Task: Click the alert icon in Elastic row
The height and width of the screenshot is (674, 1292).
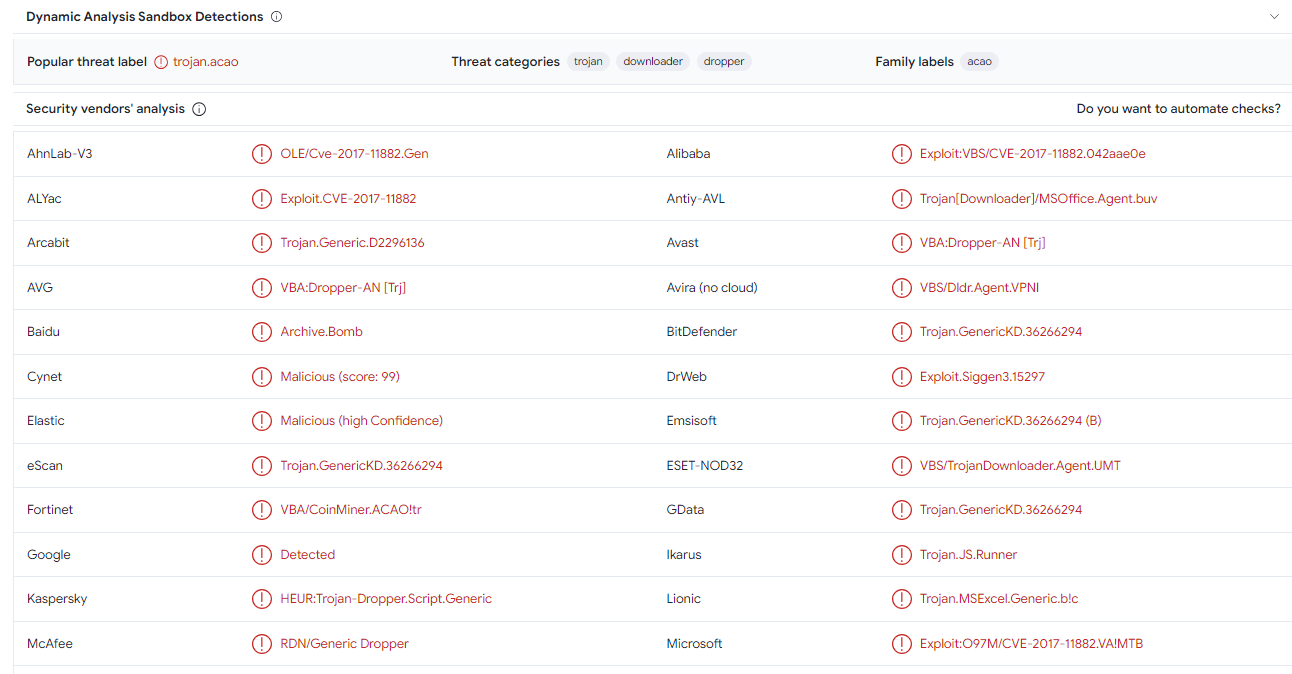Action: [x=261, y=421]
